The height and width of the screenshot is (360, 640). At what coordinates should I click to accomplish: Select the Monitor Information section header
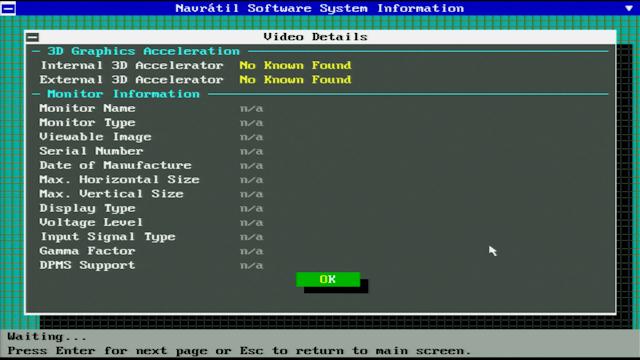123,94
